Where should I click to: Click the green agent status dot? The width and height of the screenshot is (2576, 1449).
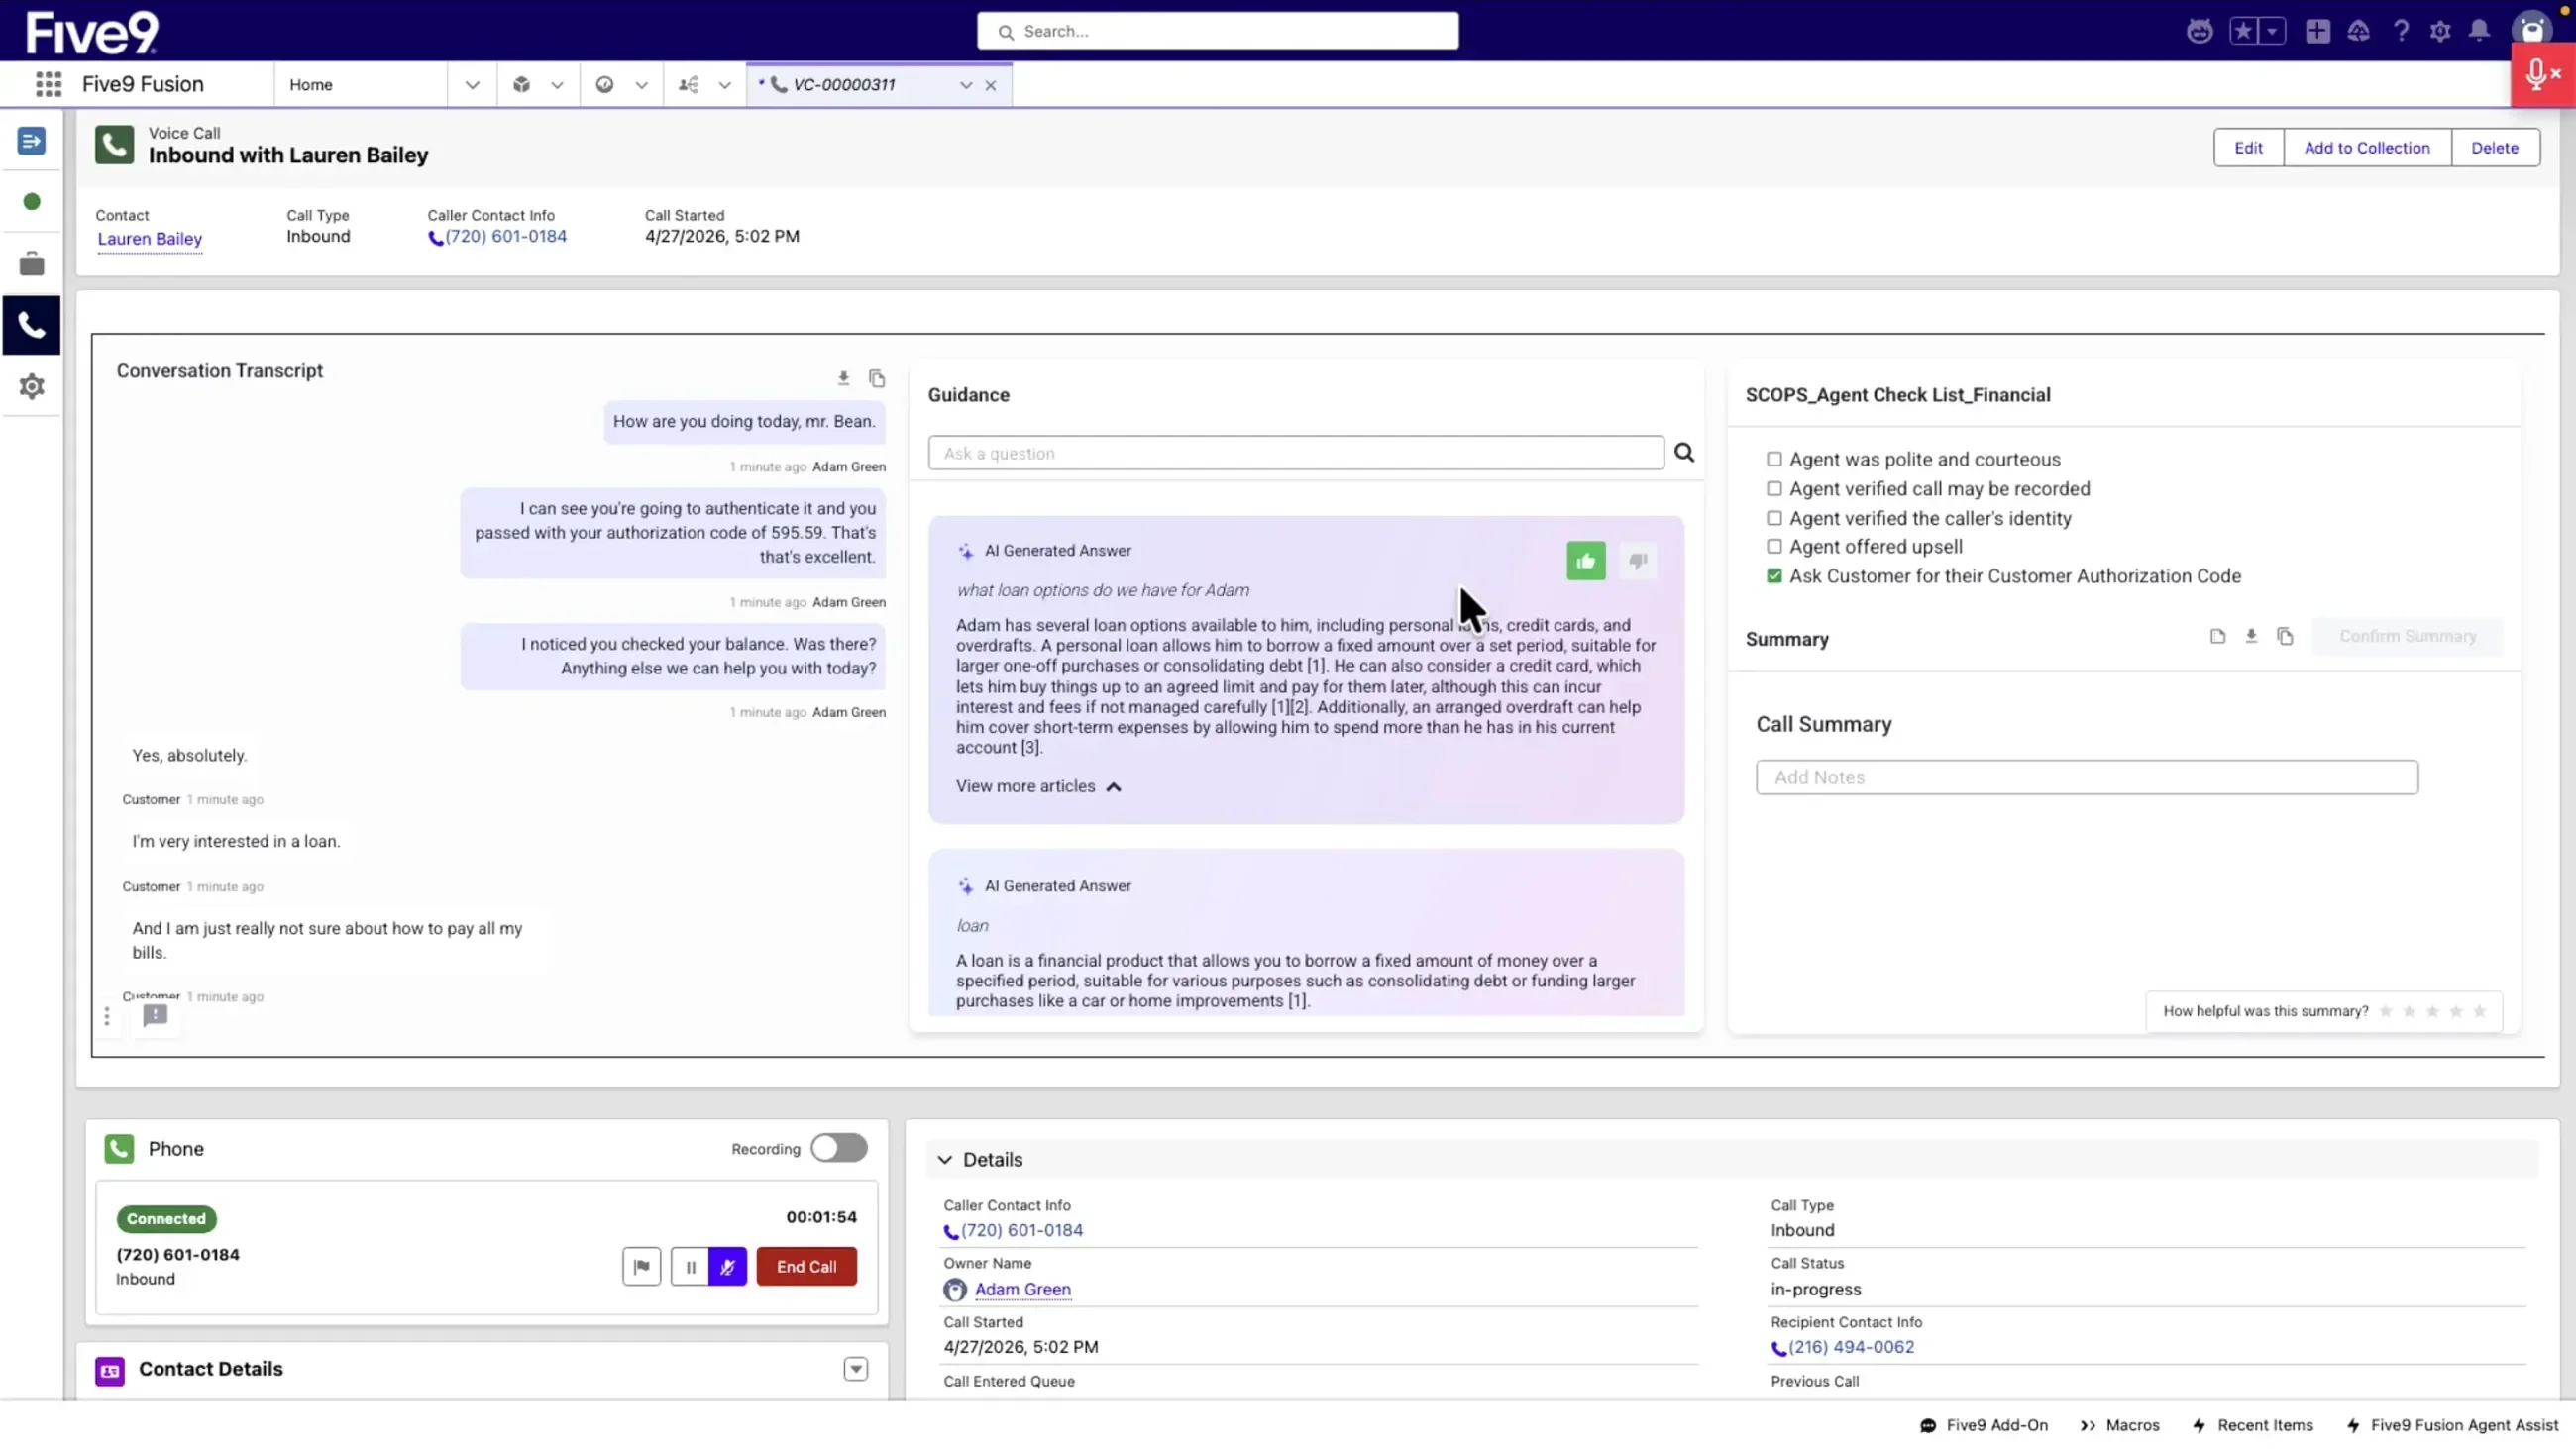tap(32, 202)
